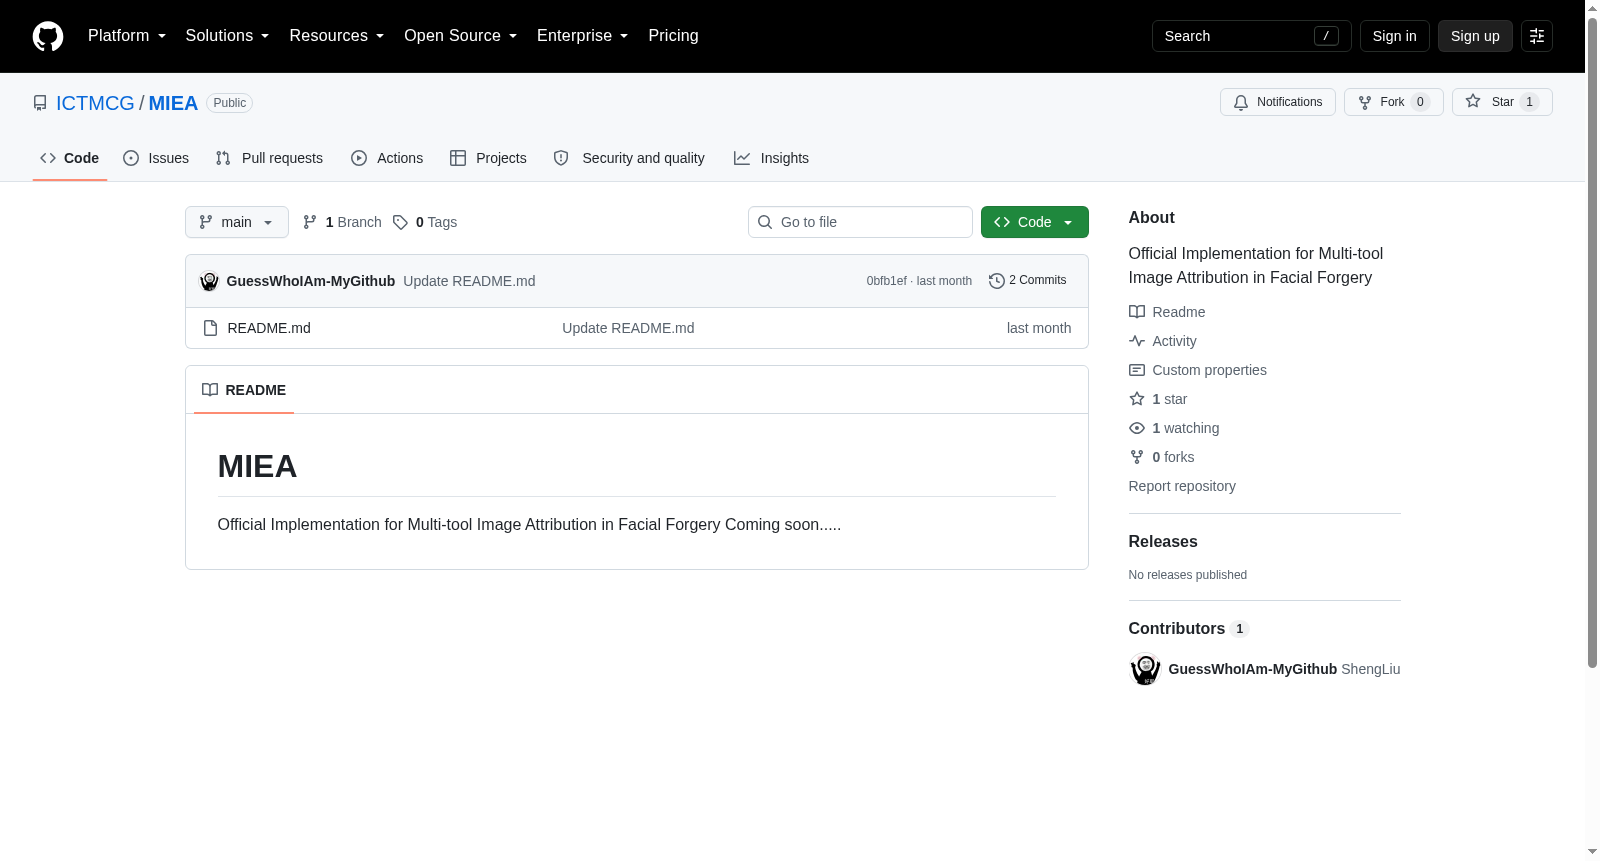Click the contributor avatar under Contributors
This screenshot has height=861, width=1600.
click(x=1145, y=669)
